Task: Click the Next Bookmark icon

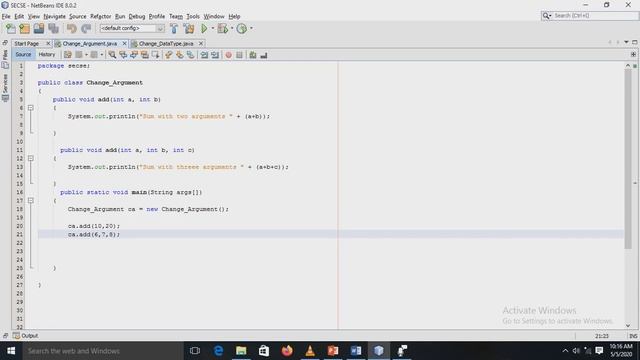Action: 180,55
